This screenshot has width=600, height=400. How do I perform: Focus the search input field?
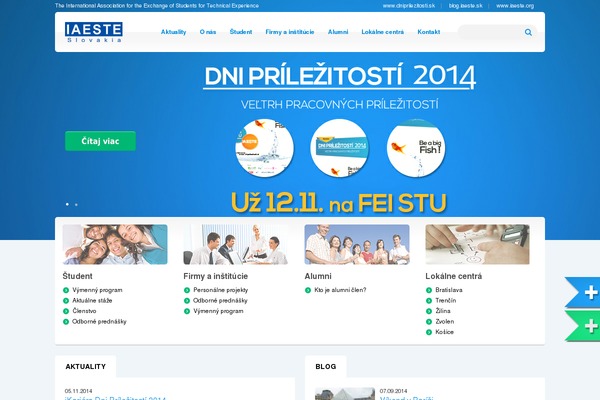coord(490,32)
